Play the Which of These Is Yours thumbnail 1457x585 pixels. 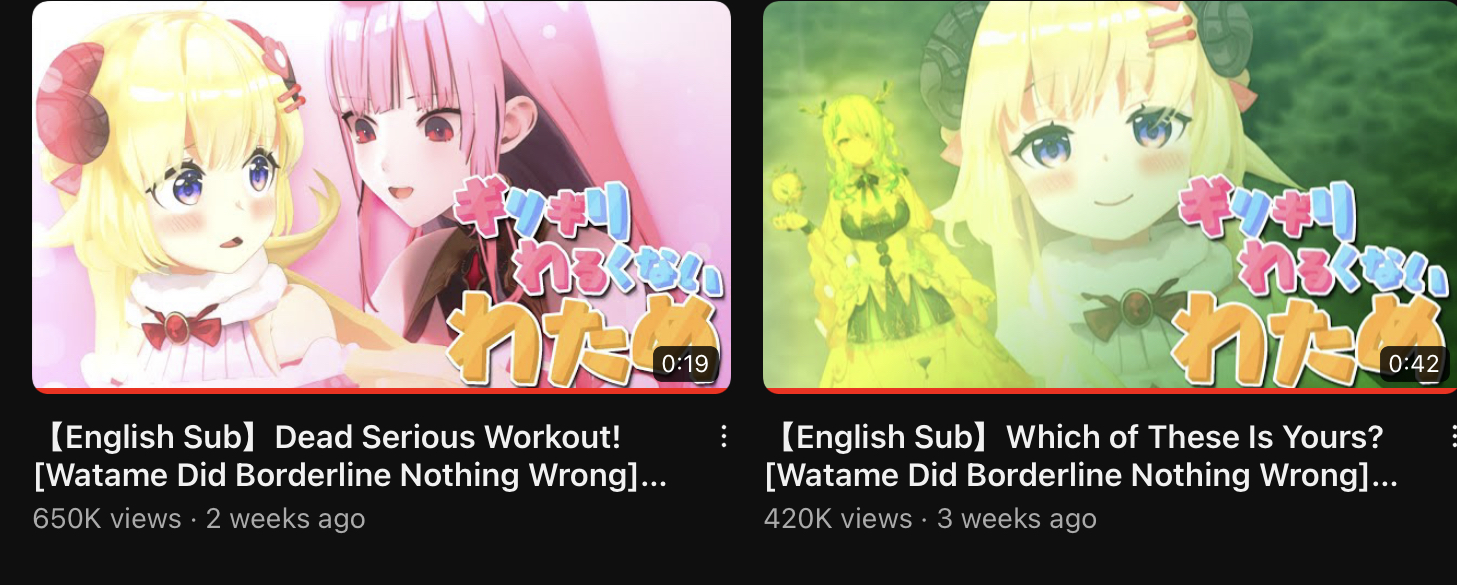[1110, 197]
